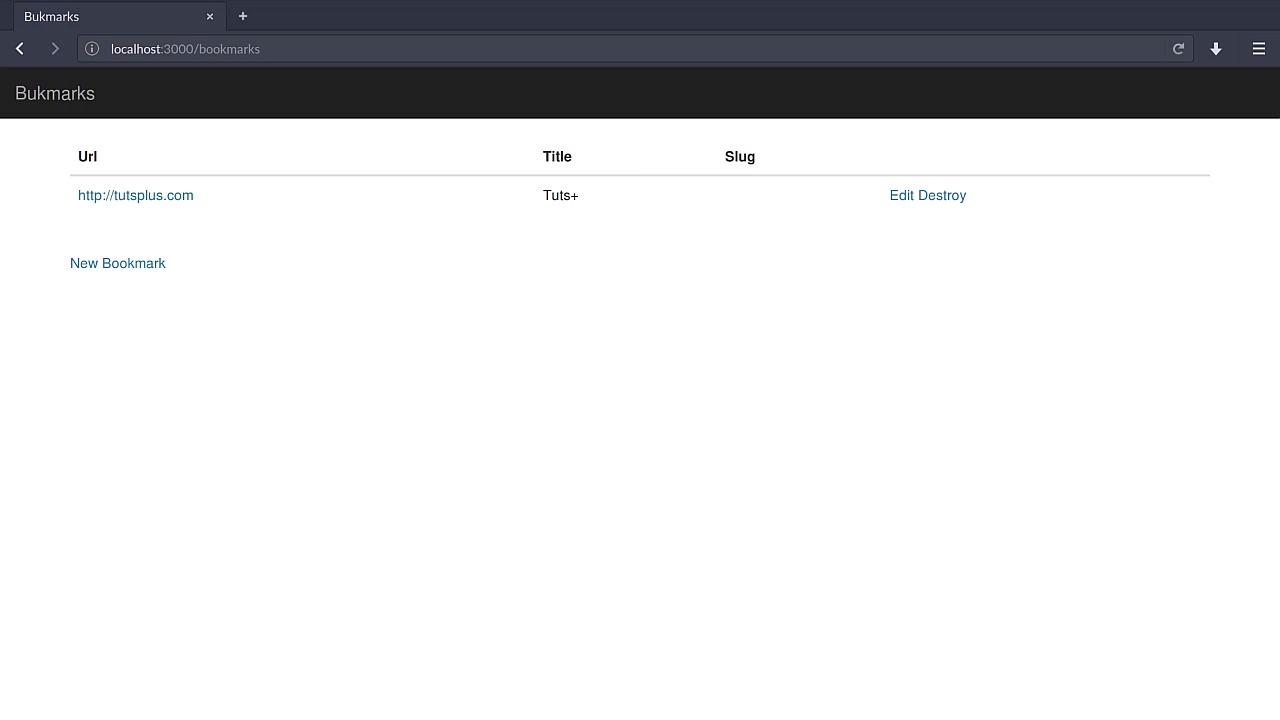The image size is (1280, 720).
Task: Click the Bukmarks navbar brand link
Action: tap(55, 93)
